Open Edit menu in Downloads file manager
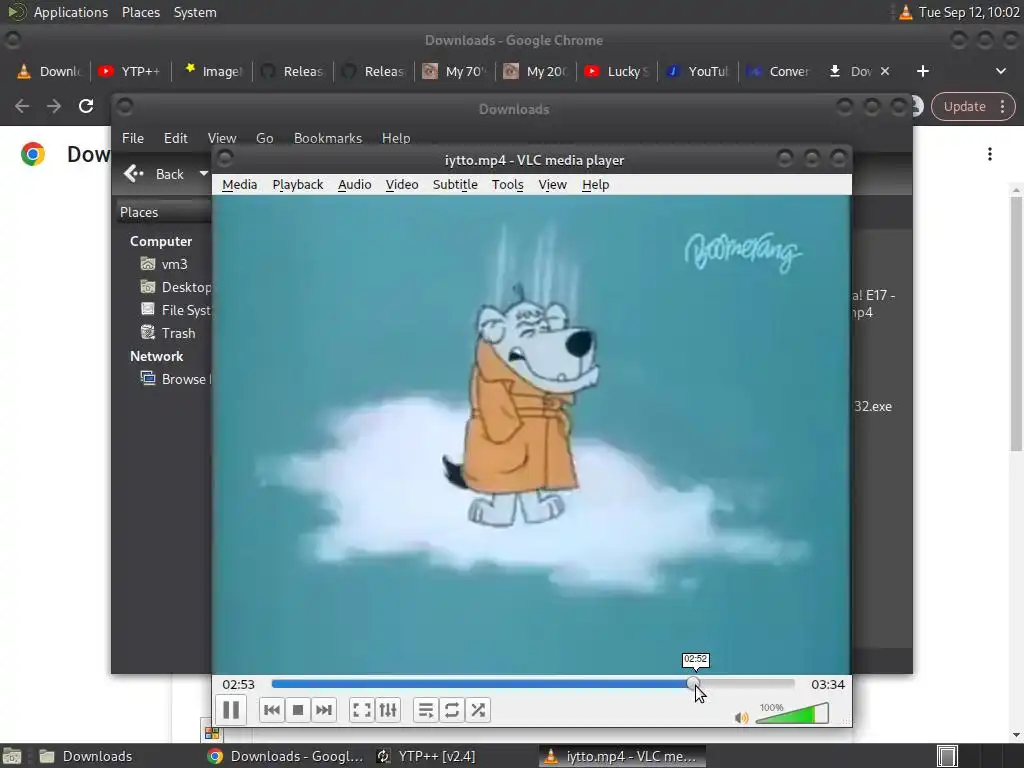This screenshot has height=768, width=1024. (176, 138)
